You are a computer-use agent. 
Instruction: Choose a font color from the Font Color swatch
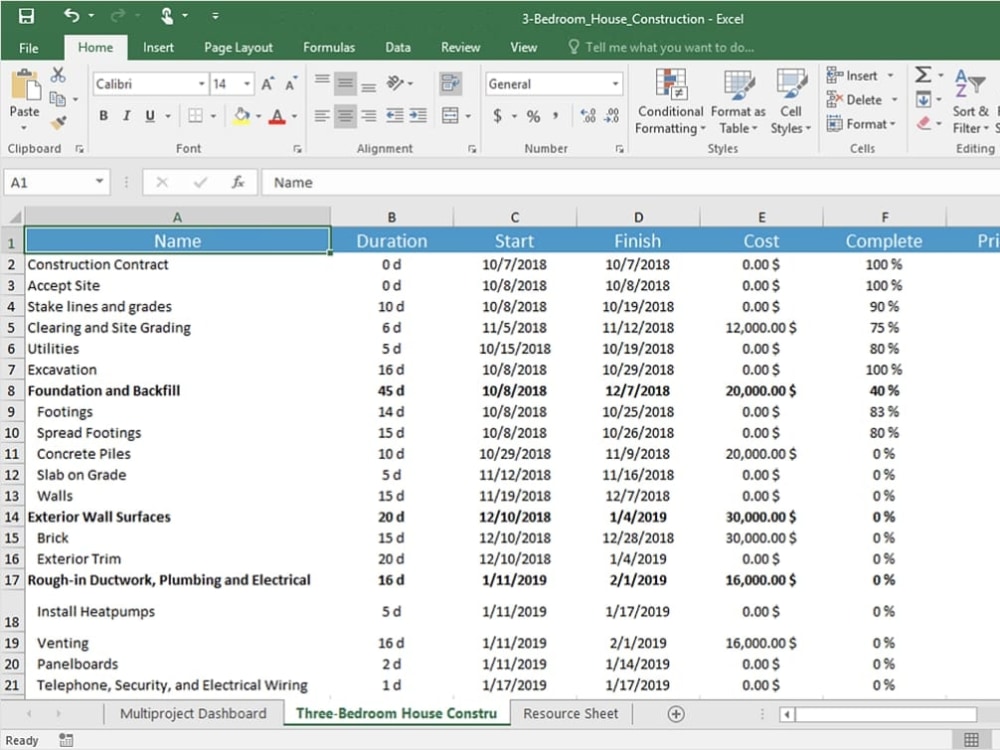277,116
